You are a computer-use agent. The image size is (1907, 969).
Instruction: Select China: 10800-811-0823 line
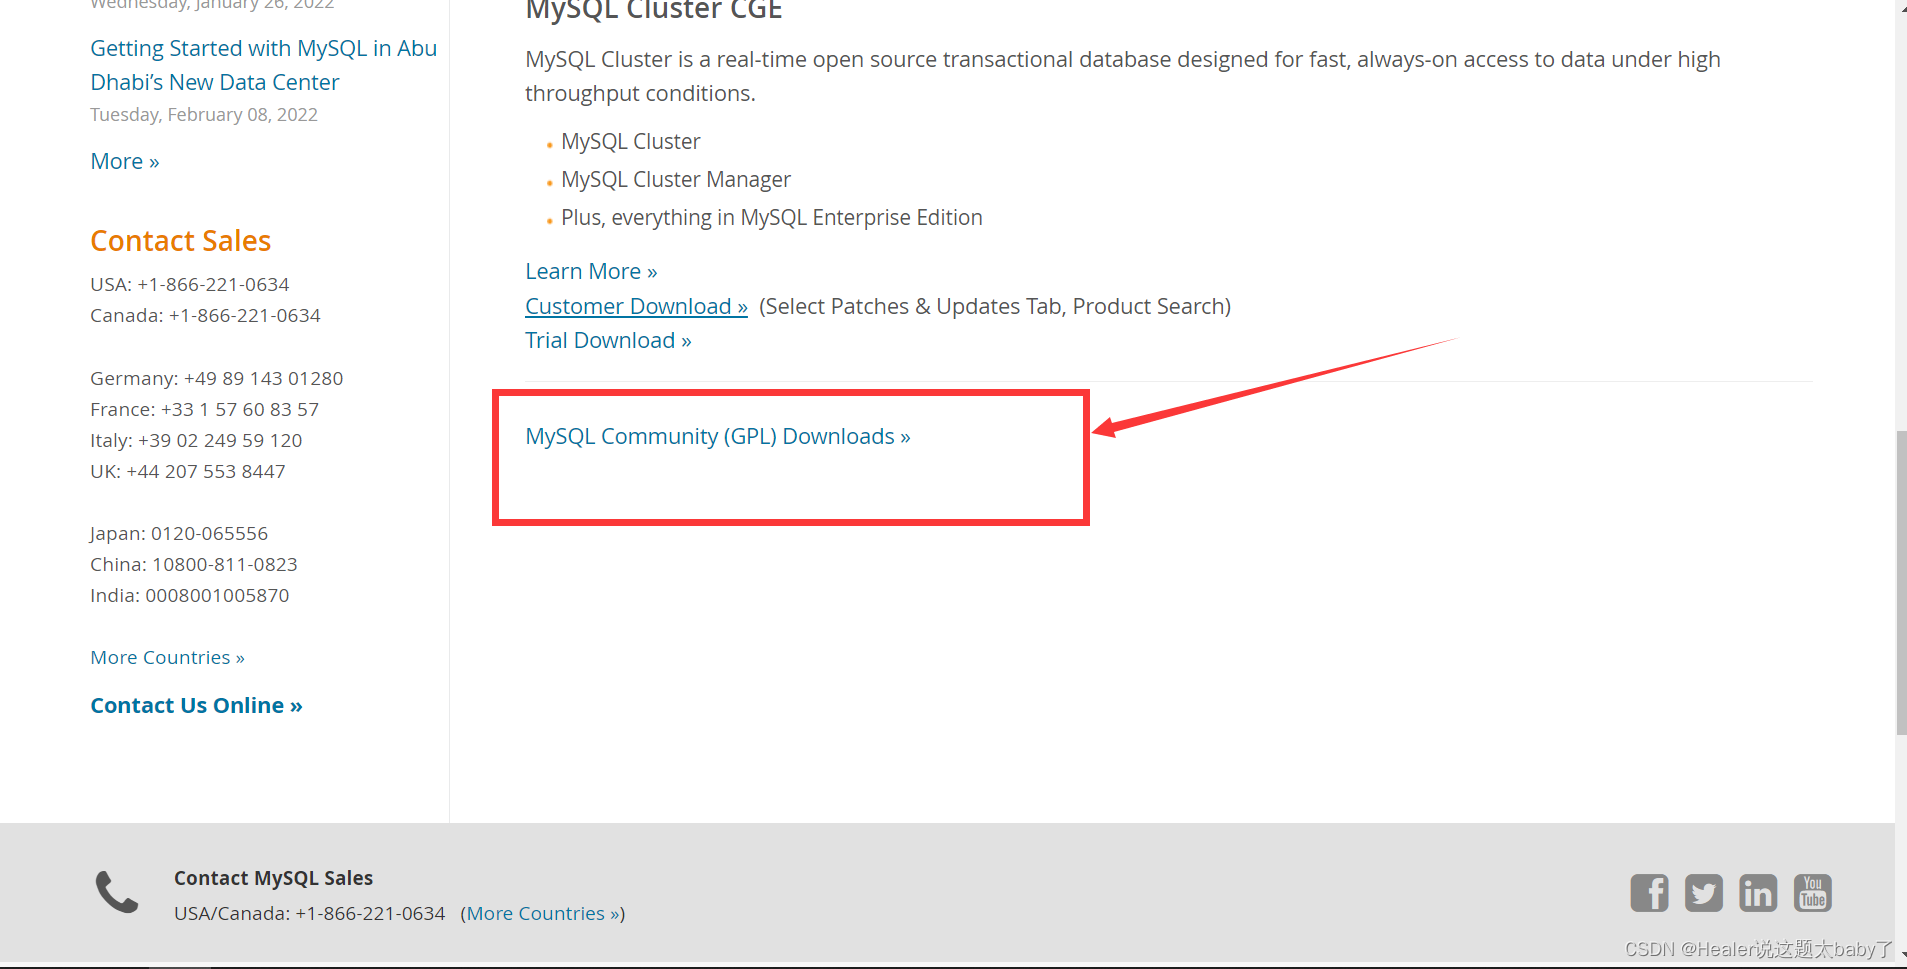194,564
